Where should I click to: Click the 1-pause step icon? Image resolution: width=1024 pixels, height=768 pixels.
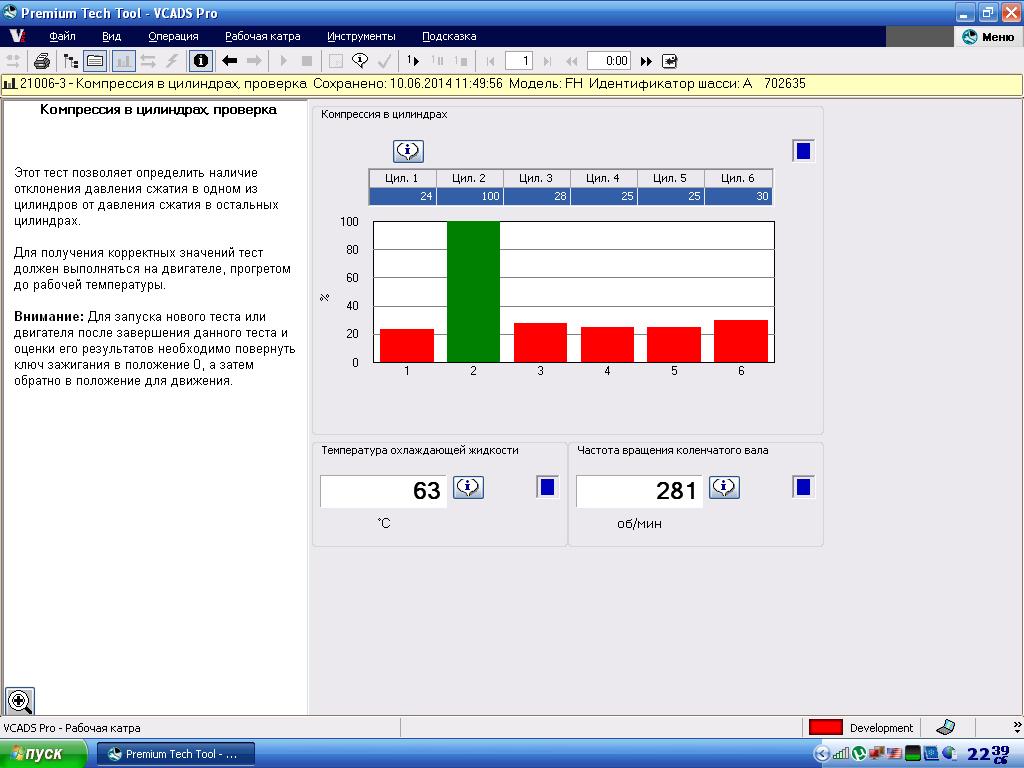tap(438, 61)
